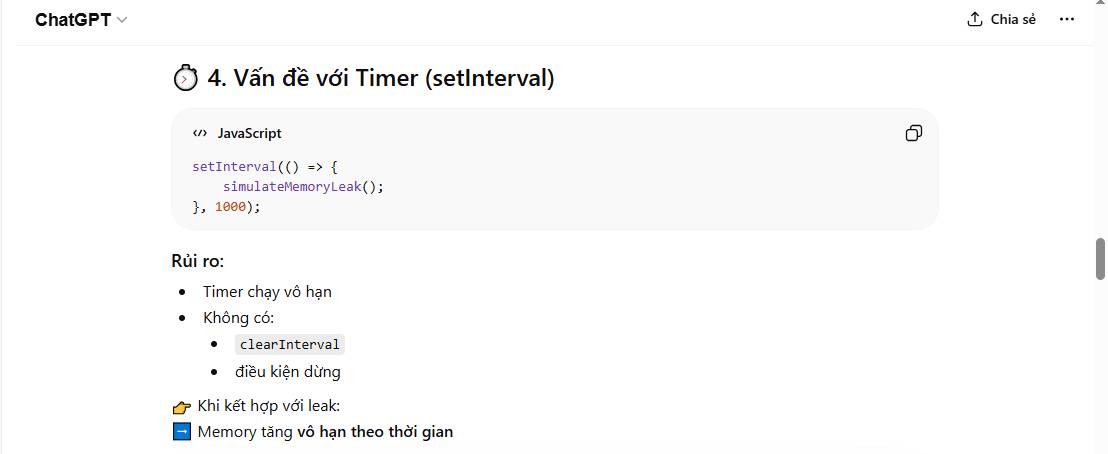Open the ChatGPT model selector dropdown

click(81, 20)
